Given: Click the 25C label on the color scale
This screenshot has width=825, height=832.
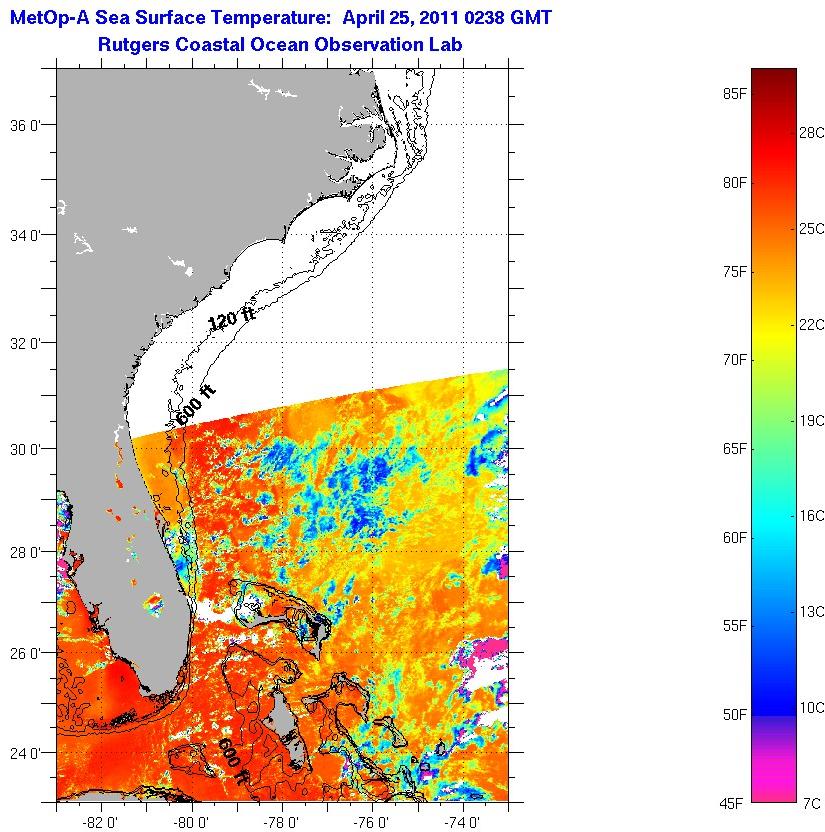Looking at the screenshot, I should coord(812,229).
